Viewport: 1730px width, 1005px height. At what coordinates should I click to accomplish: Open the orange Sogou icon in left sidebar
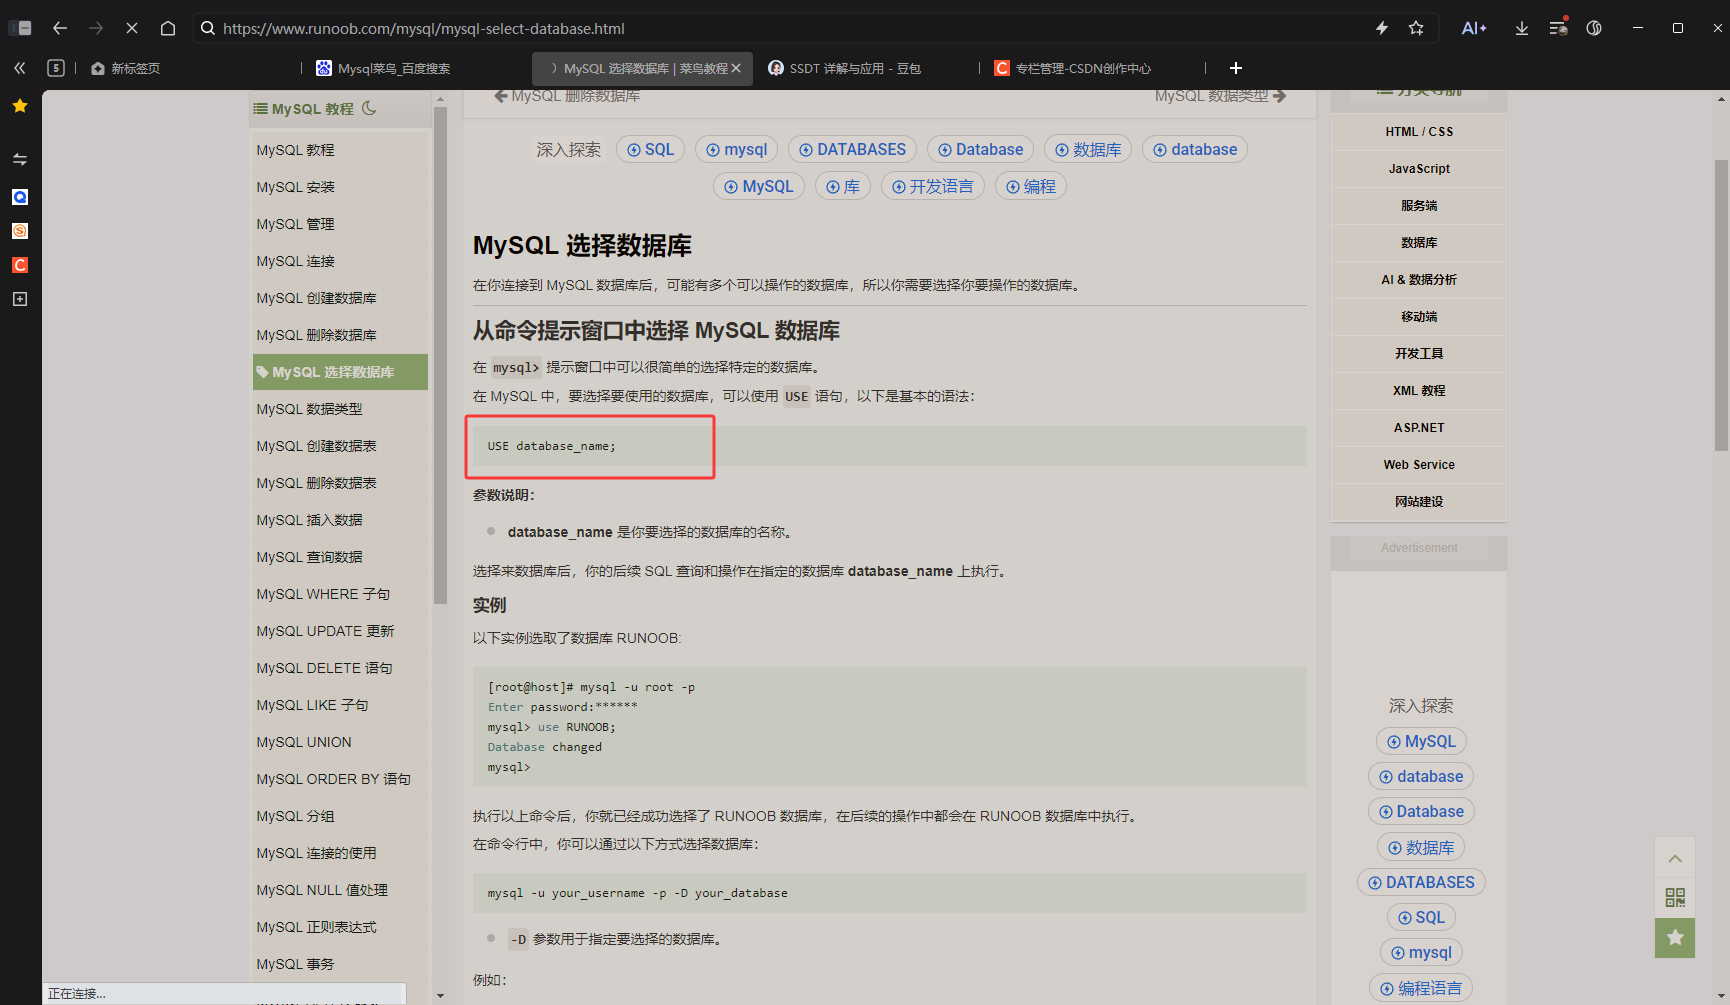click(20, 231)
